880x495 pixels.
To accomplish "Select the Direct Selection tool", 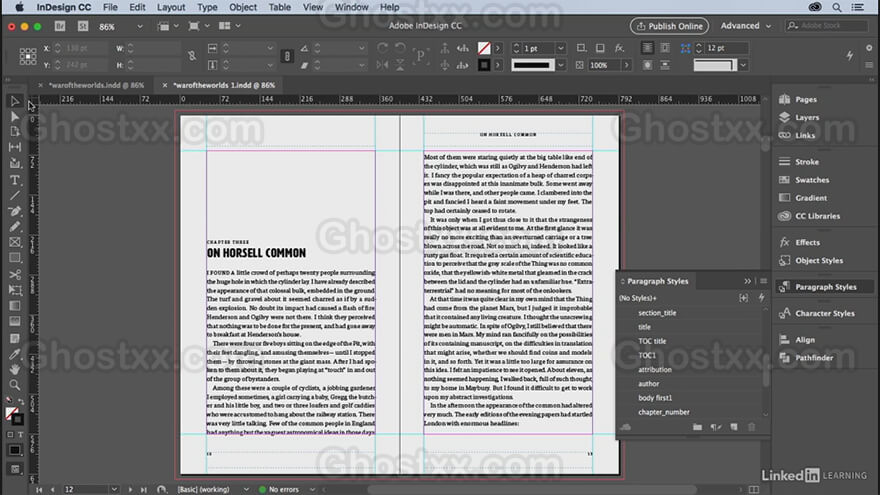I will click(15, 117).
